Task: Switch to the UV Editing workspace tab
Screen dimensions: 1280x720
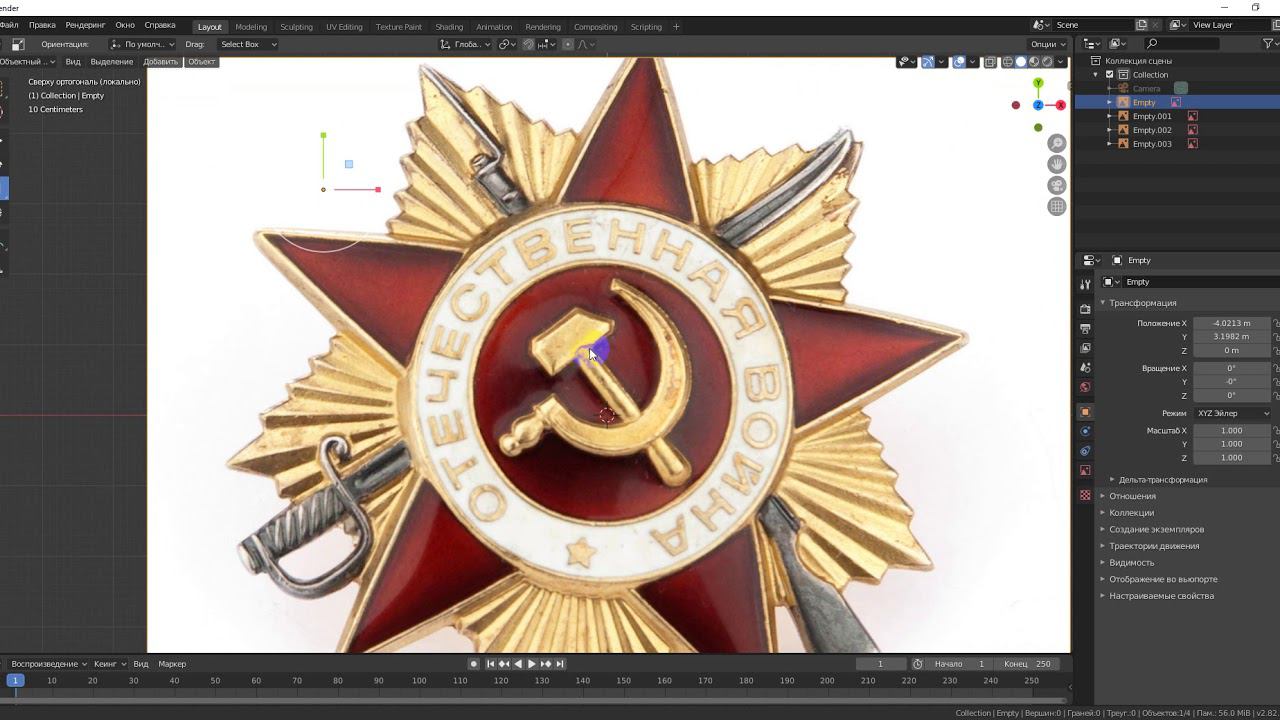Action: click(x=344, y=27)
